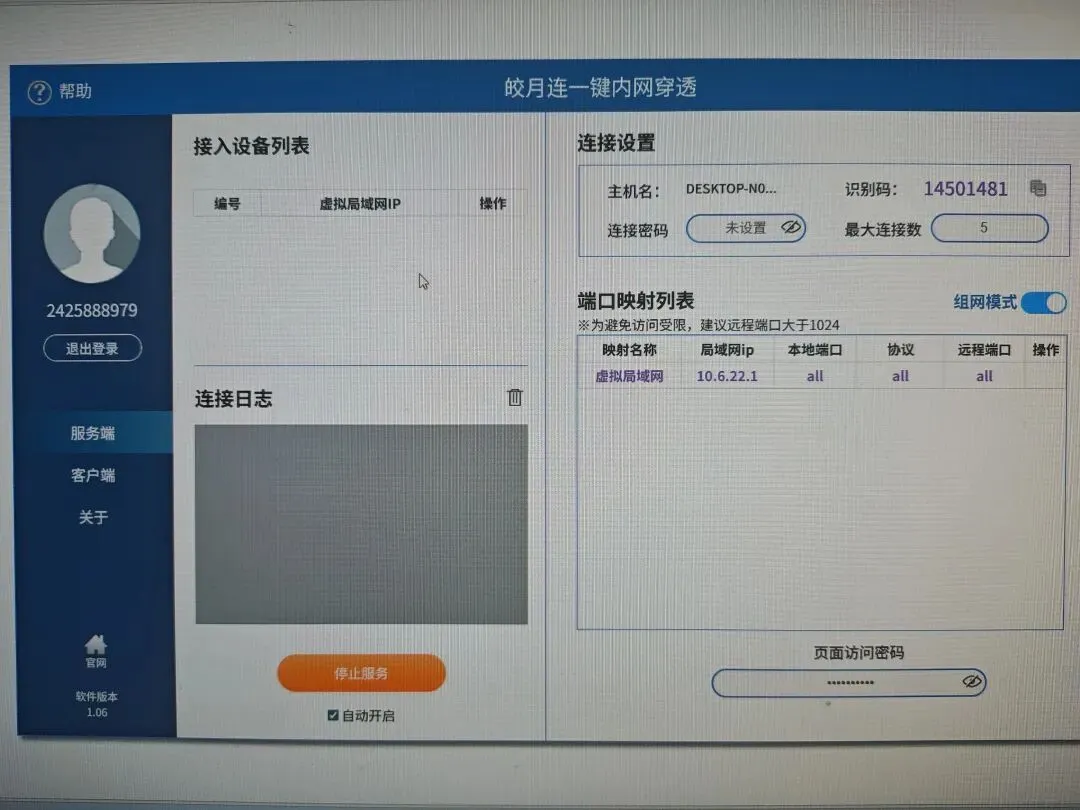Stop the service with 停止服务 button
This screenshot has width=1080, height=810.
click(362, 673)
